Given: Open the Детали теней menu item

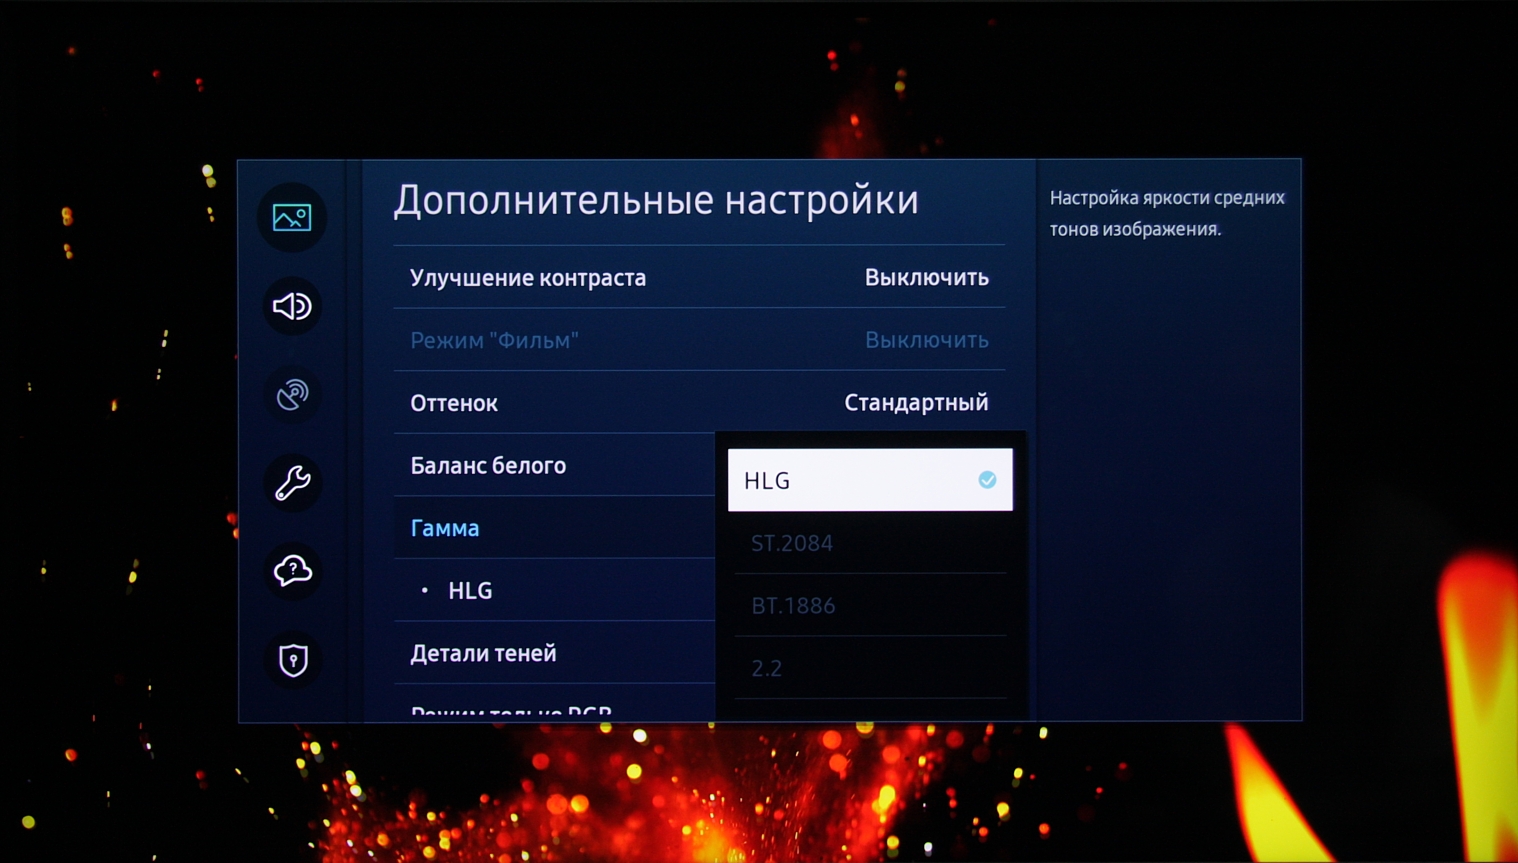Looking at the screenshot, I should pyautogui.click(x=554, y=653).
